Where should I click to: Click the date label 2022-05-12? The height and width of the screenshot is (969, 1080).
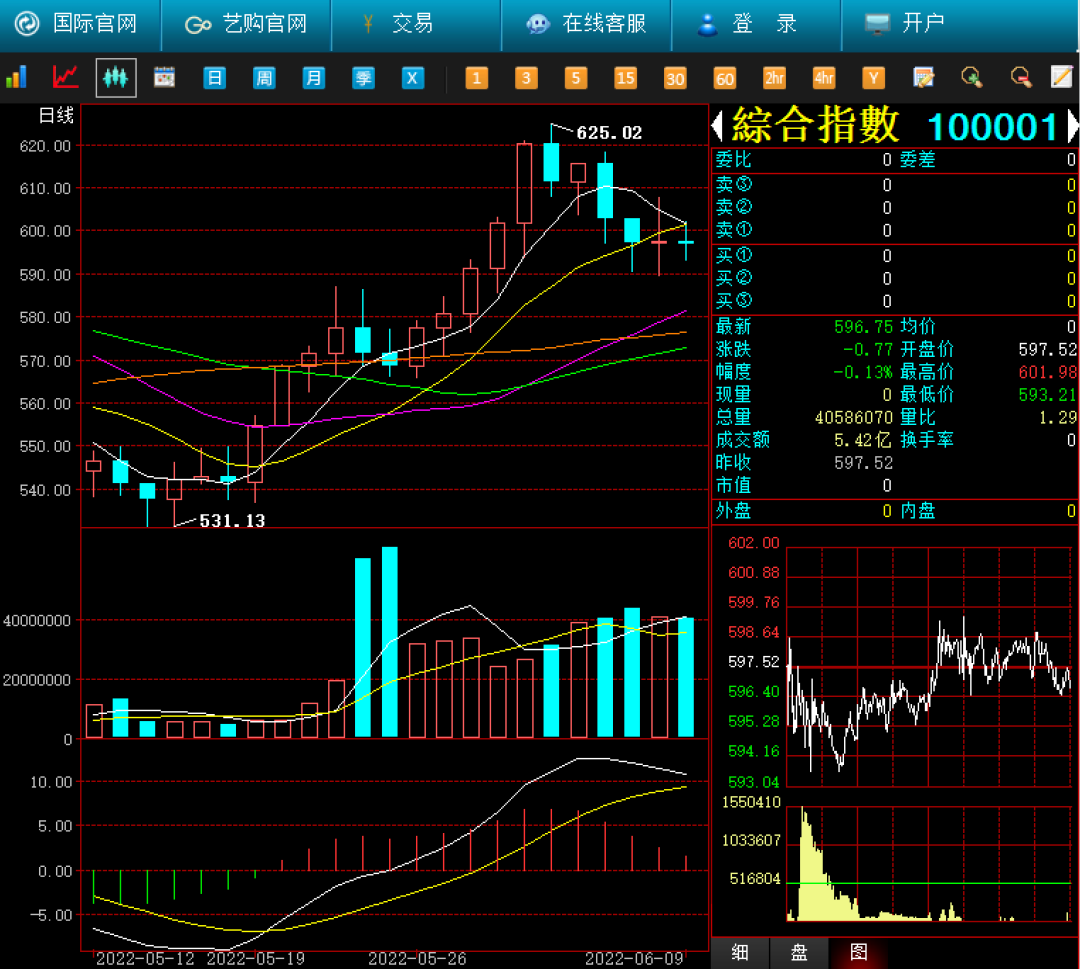(x=145, y=959)
